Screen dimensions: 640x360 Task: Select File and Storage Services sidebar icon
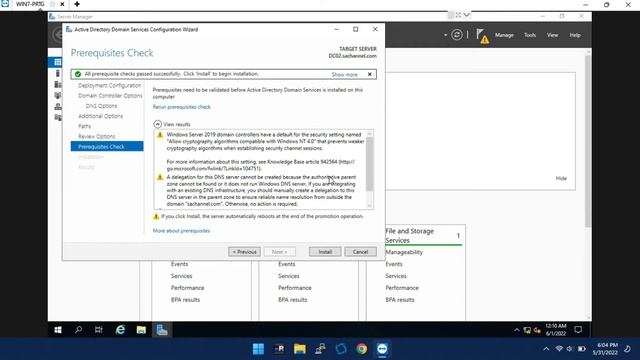[x=58, y=118]
